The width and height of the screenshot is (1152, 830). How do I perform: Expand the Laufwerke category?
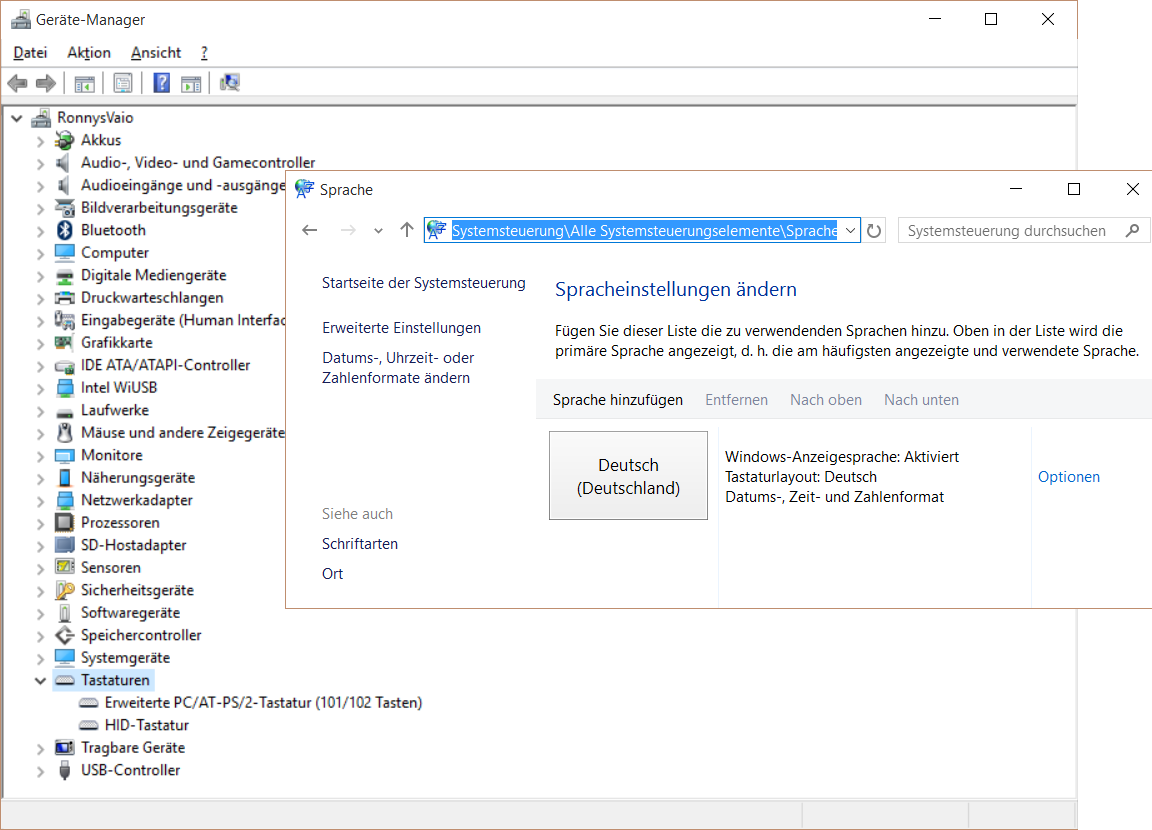coord(40,411)
